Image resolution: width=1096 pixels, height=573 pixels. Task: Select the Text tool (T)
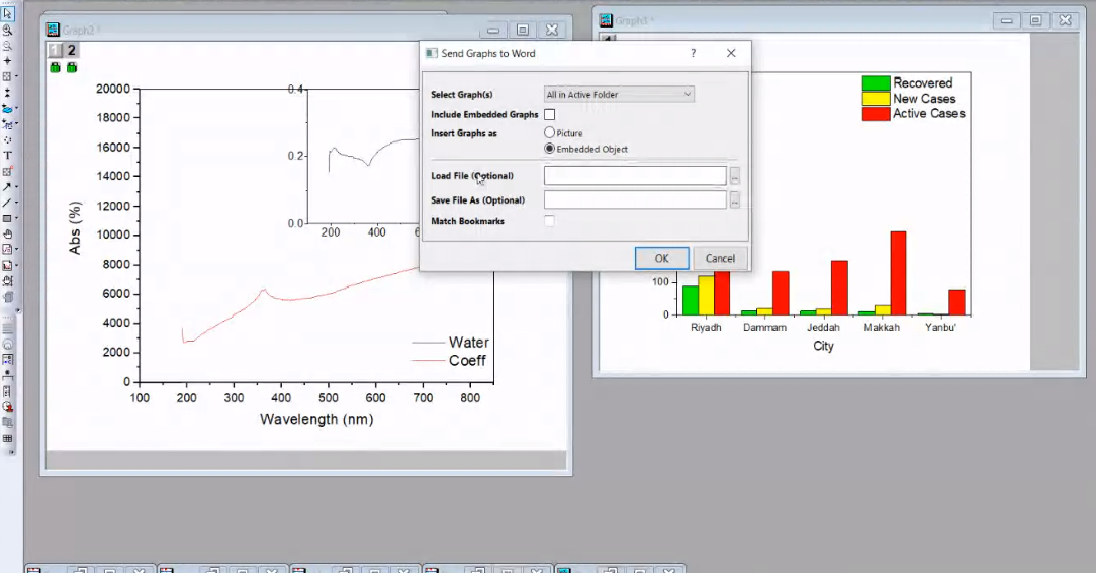coord(7,155)
